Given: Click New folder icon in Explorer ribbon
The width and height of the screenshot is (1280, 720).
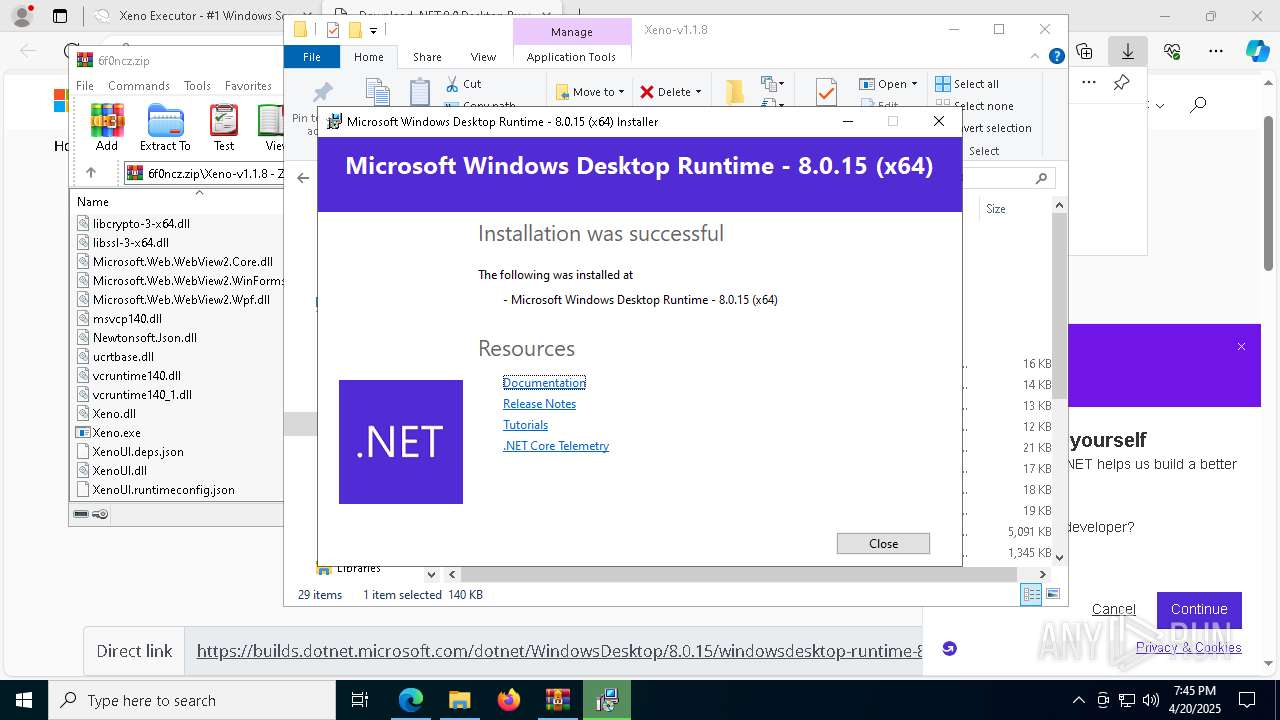Looking at the screenshot, I should tap(734, 92).
